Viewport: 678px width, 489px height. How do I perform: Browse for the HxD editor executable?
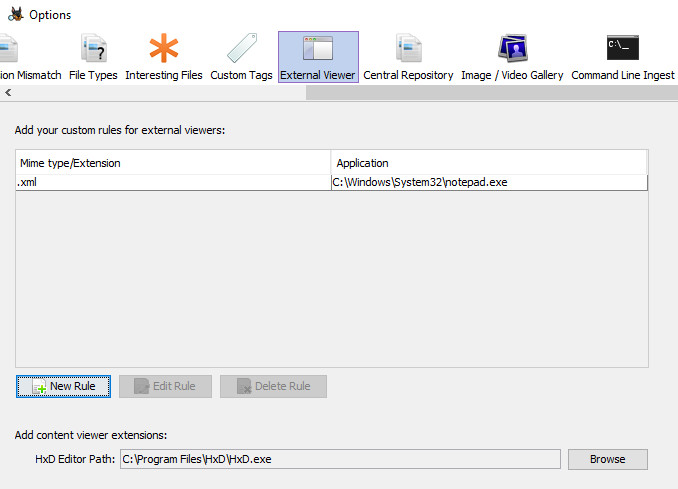coord(607,459)
